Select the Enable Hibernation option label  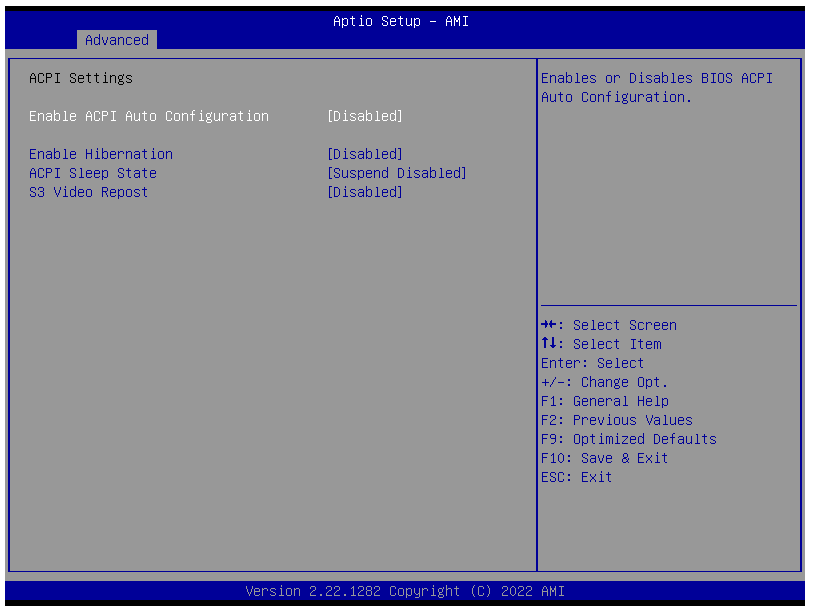coord(100,154)
